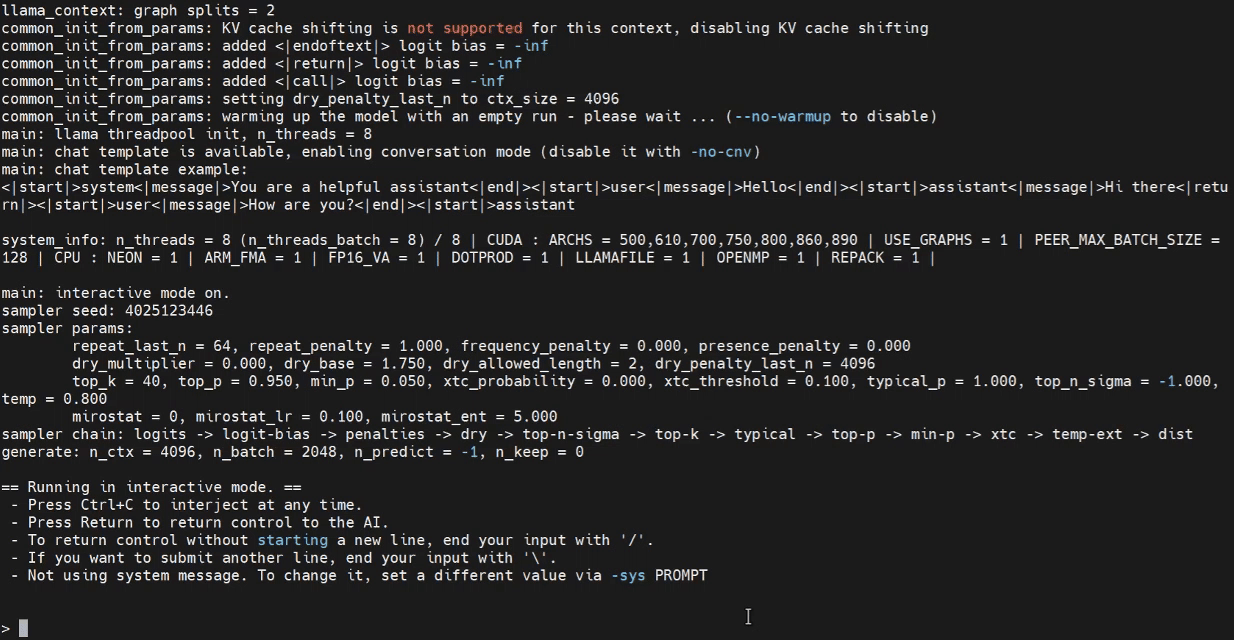
Task: Click the 'sampler chain:' line label
Action: tap(63, 434)
